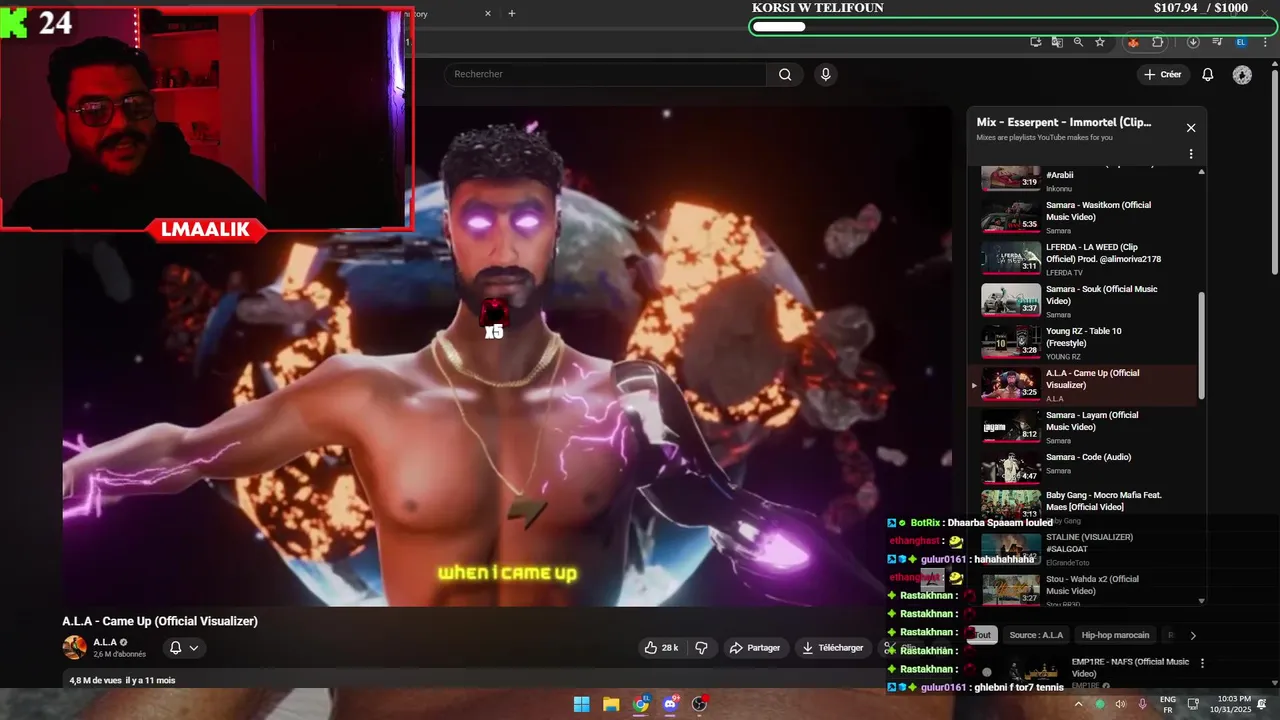This screenshot has height=720, width=1280.
Task: Open the browser zoom magnifier icon
Action: coord(1078,42)
